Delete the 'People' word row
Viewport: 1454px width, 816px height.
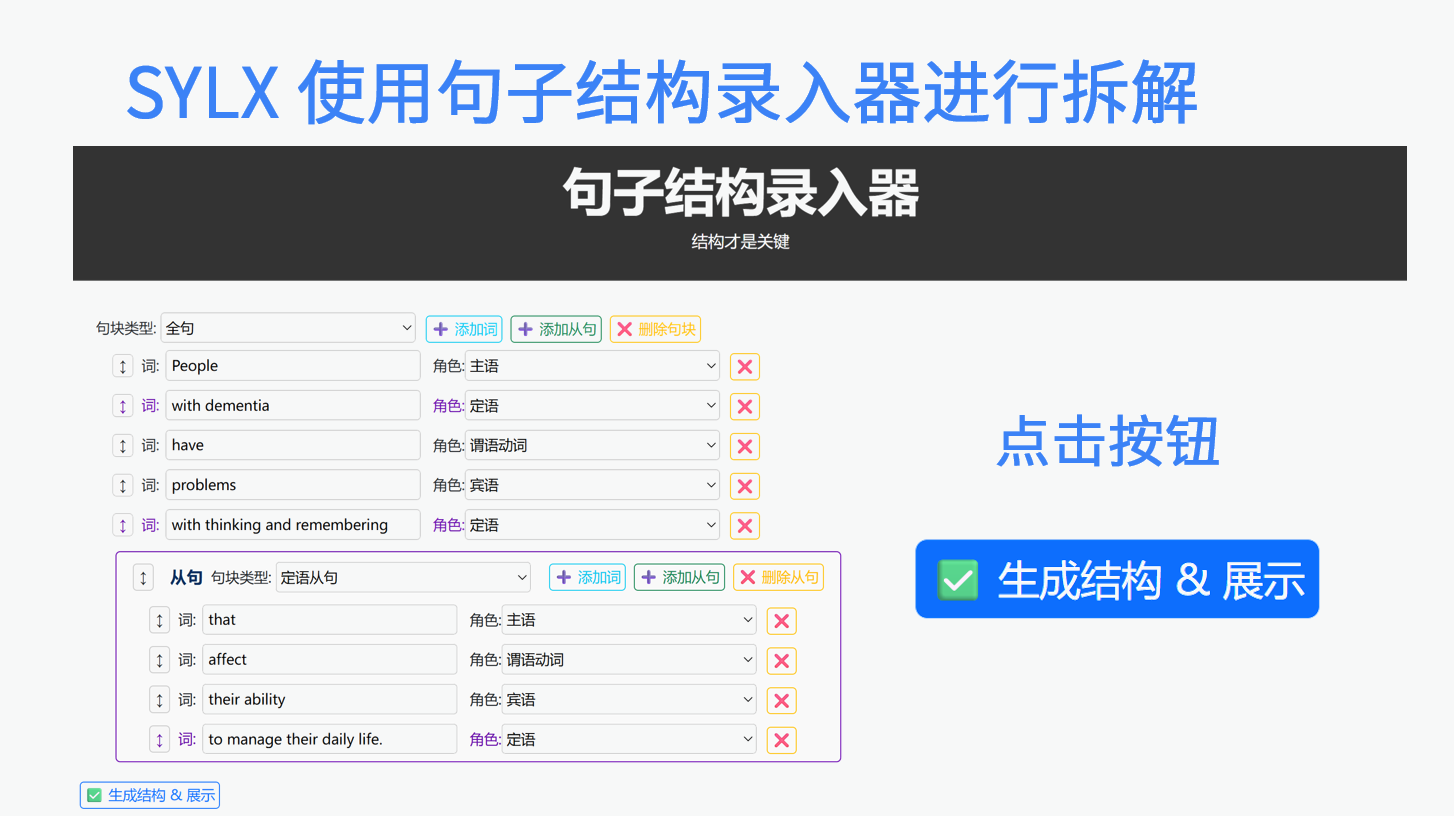745,367
